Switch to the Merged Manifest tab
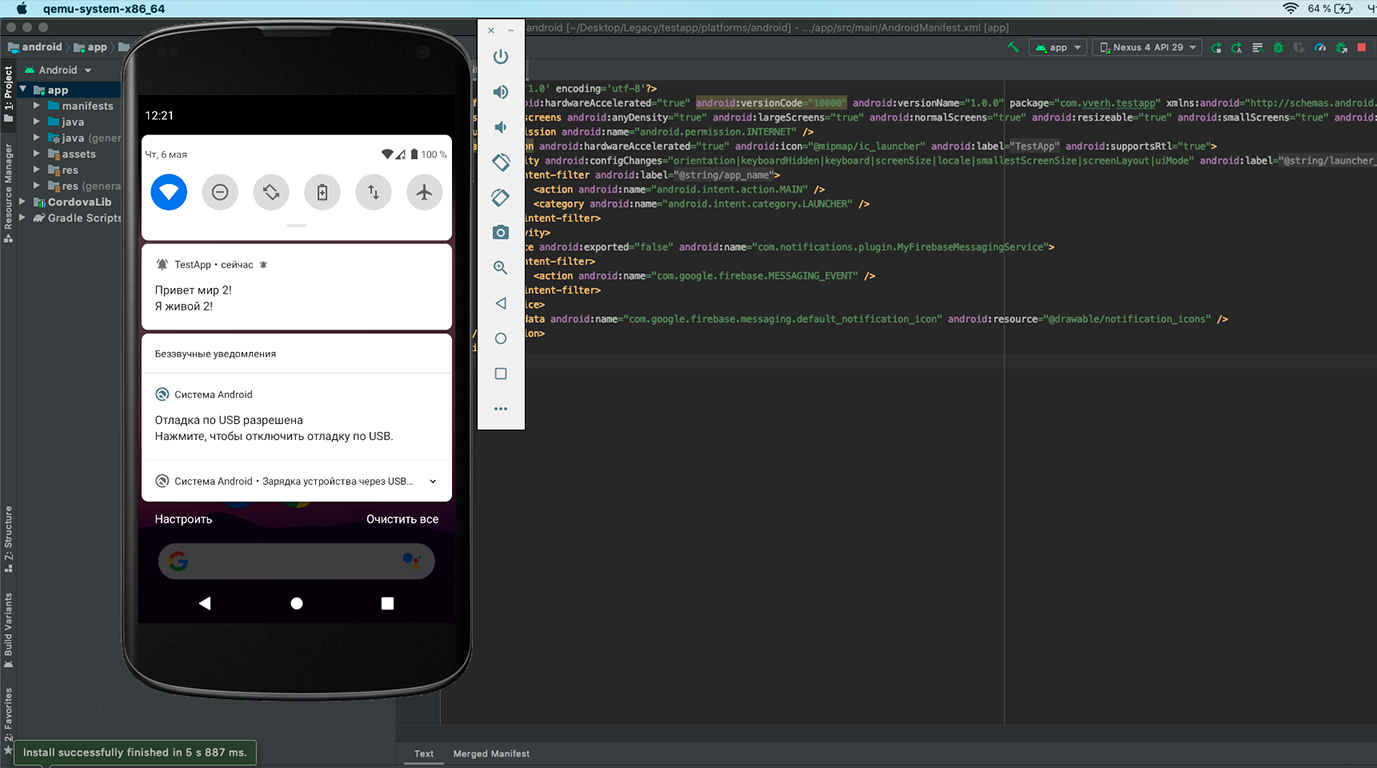 (x=491, y=754)
